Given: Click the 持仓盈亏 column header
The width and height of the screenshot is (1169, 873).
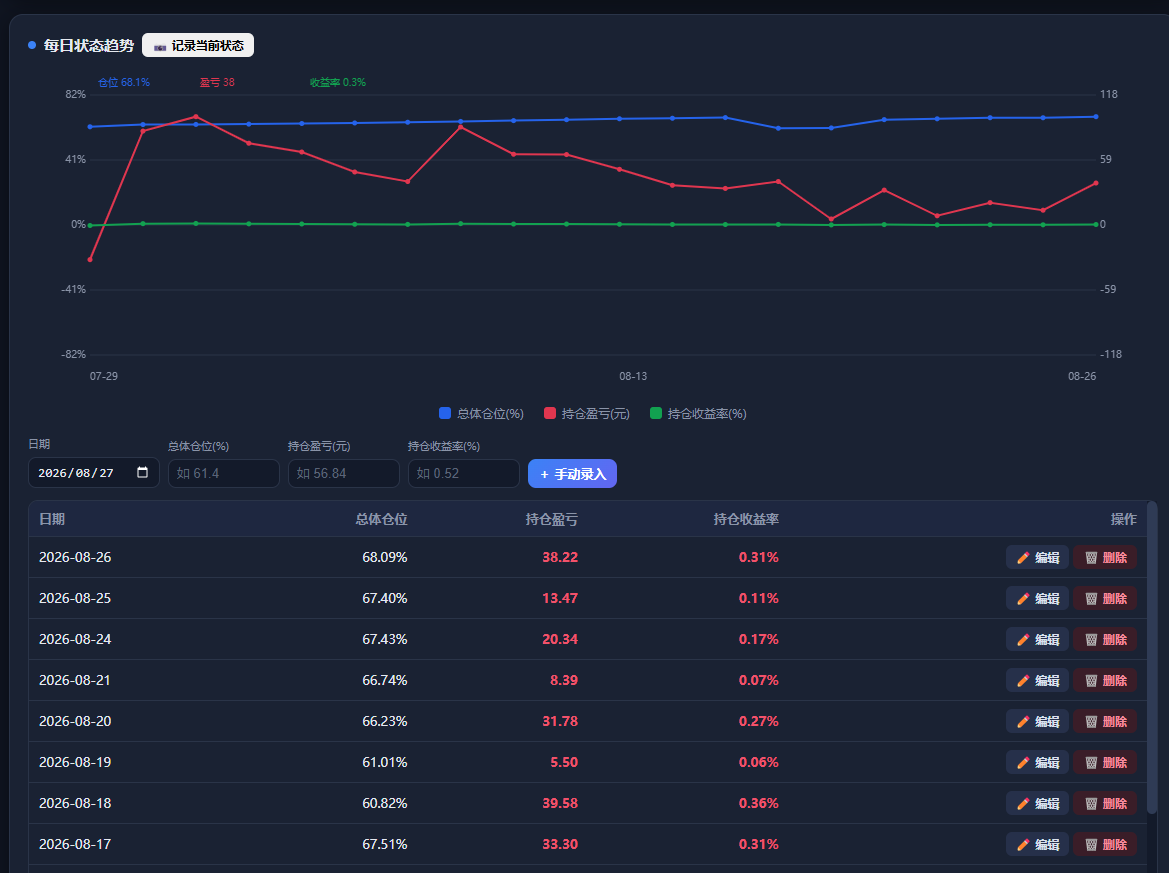Looking at the screenshot, I should click(551, 519).
